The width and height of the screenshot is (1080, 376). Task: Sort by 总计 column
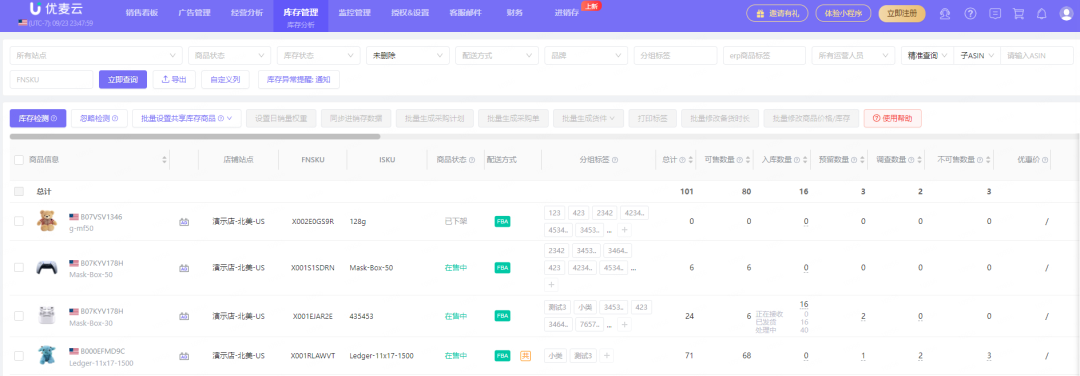coord(691,160)
